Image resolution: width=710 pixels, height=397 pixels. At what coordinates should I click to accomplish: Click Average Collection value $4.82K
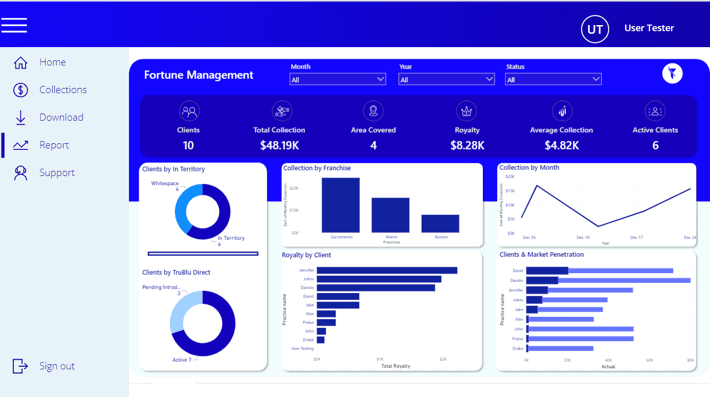click(x=561, y=145)
